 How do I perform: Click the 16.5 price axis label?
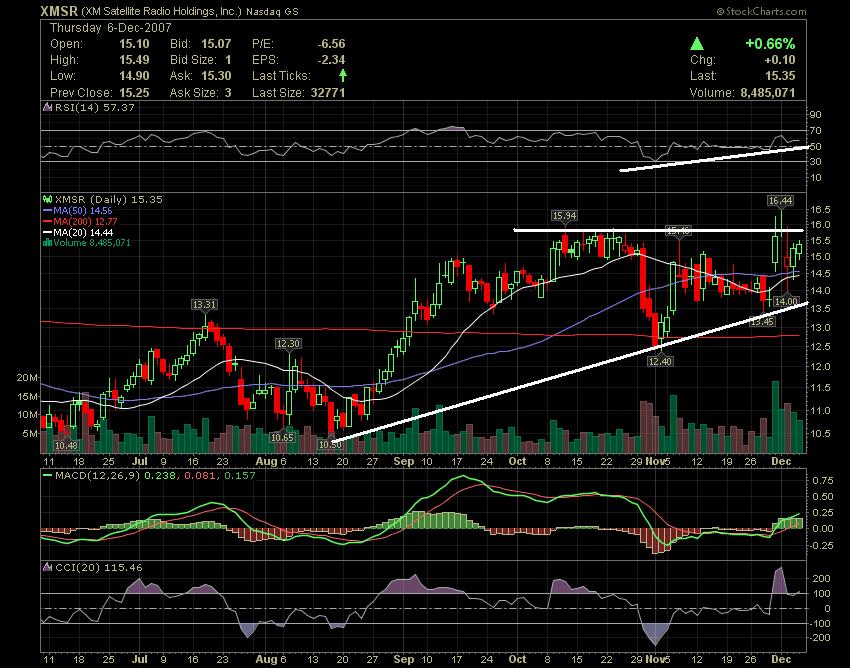click(x=821, y=209)
